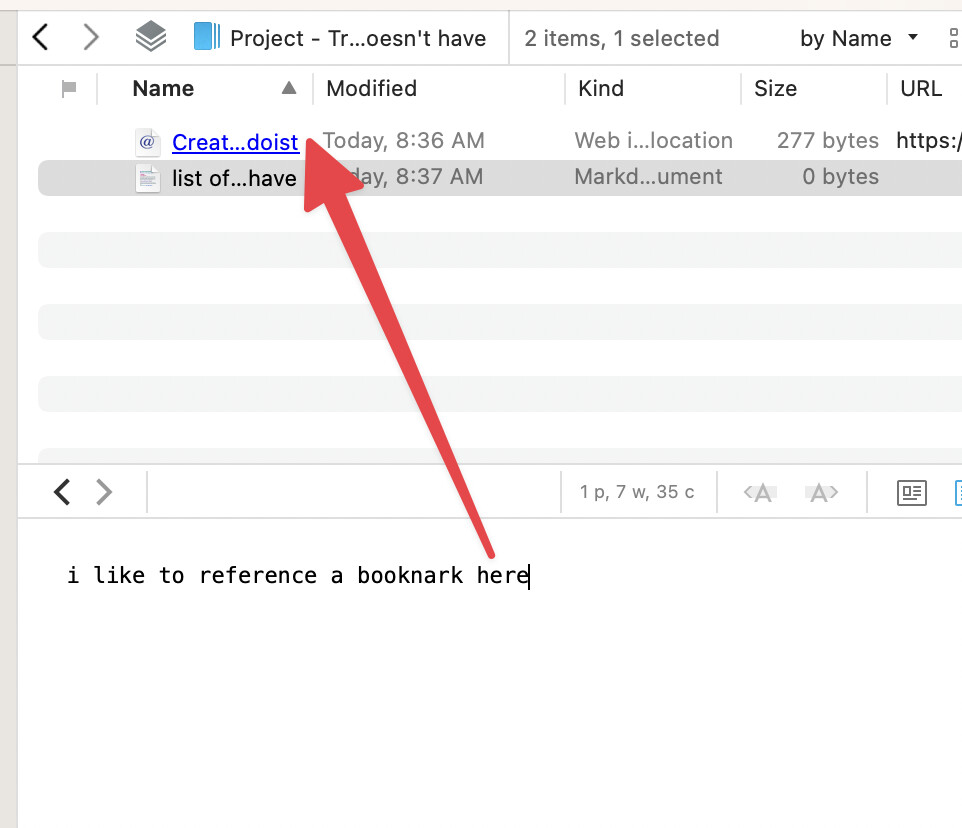Toggle the sort direction triangle on Name column
The height and width of the screenshot is (828, 962).
pos(288,88)
